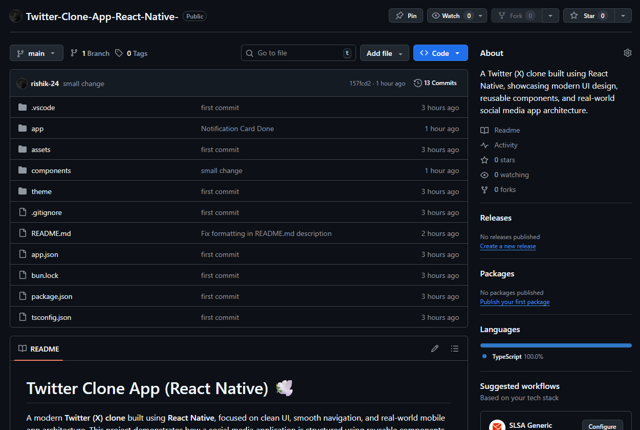The width and height of the screenshot is (640, 430).
Task: Click the tag icon next to 0 Tags
Action: click(119, 53)
